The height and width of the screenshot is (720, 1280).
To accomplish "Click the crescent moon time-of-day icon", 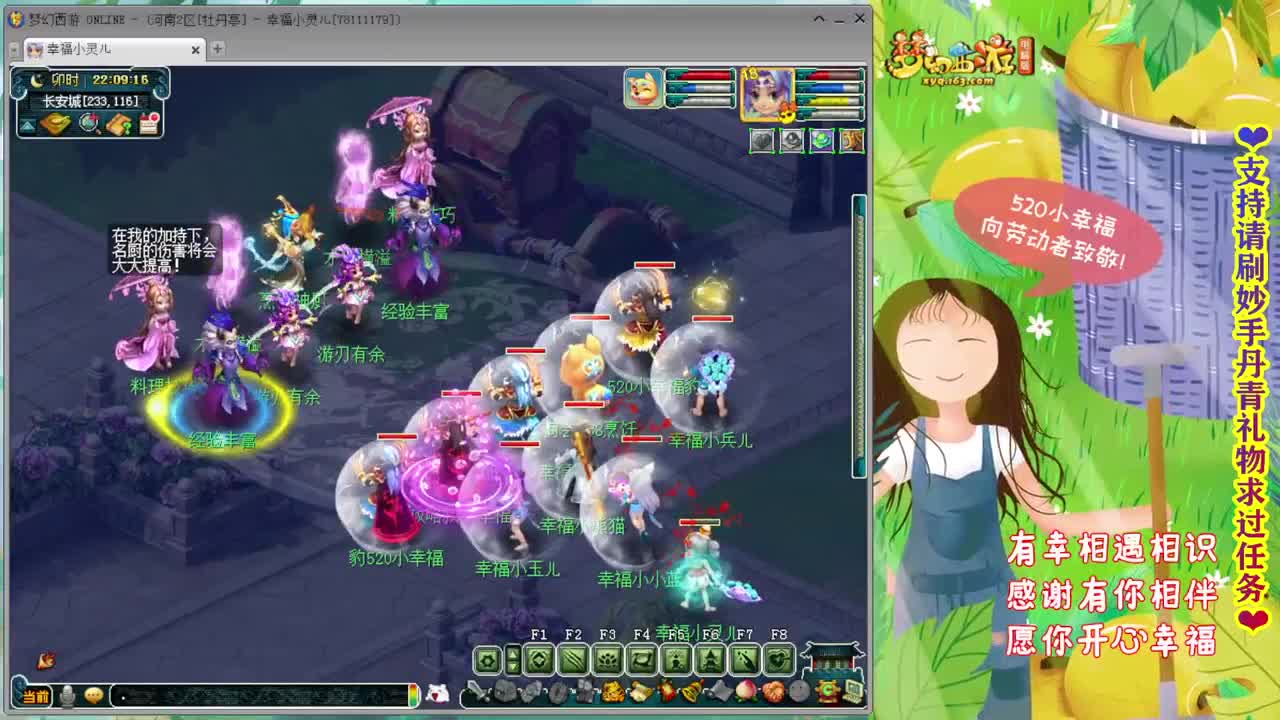I will point(37,80).
